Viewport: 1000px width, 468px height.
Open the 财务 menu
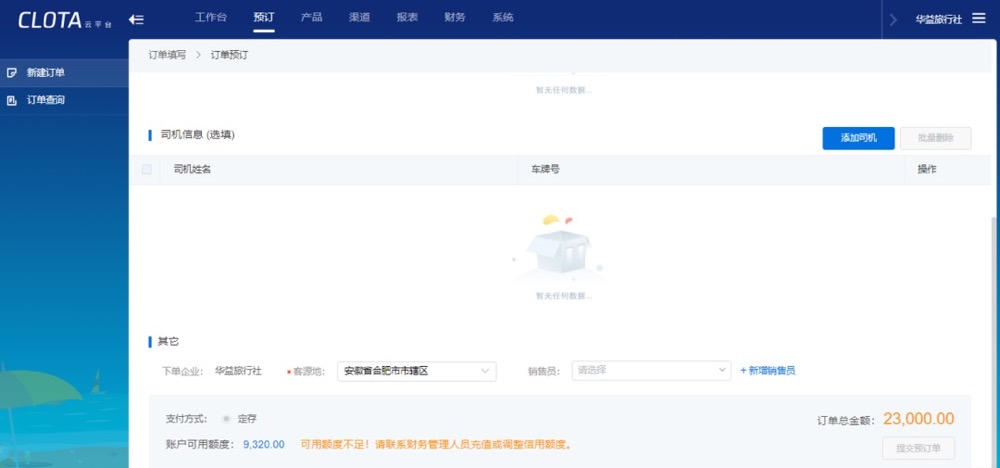(455, 17)
